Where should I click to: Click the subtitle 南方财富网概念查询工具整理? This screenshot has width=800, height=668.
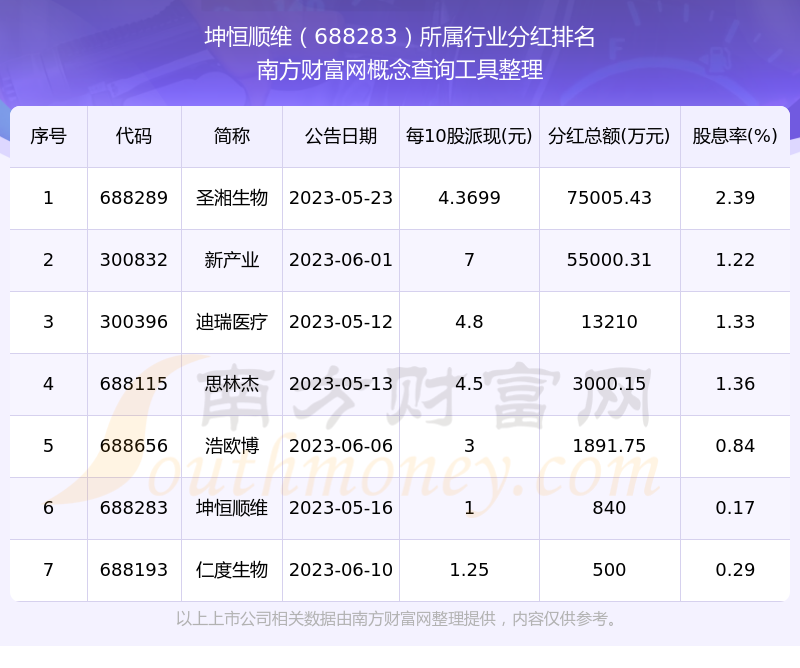click(x=399, y=70)
